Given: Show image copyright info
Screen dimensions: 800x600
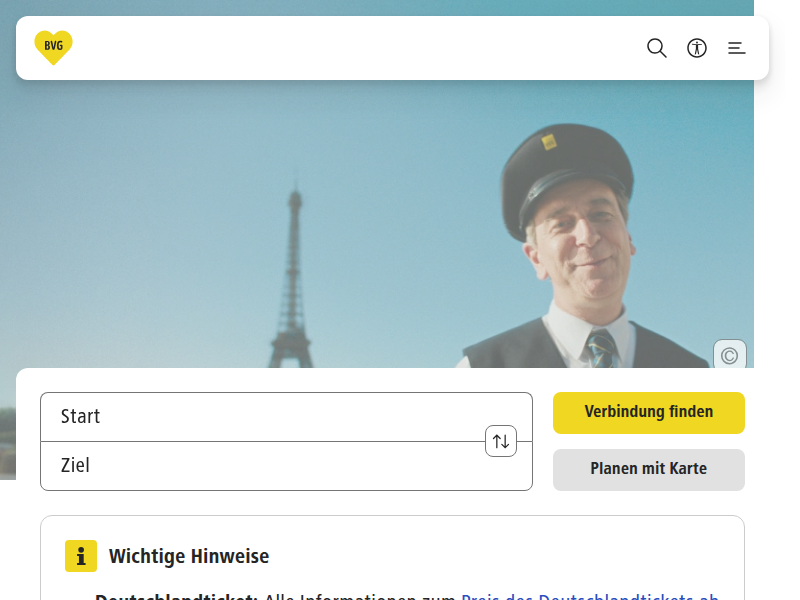Looking at the screenshot, I should [x=730, y=354].
